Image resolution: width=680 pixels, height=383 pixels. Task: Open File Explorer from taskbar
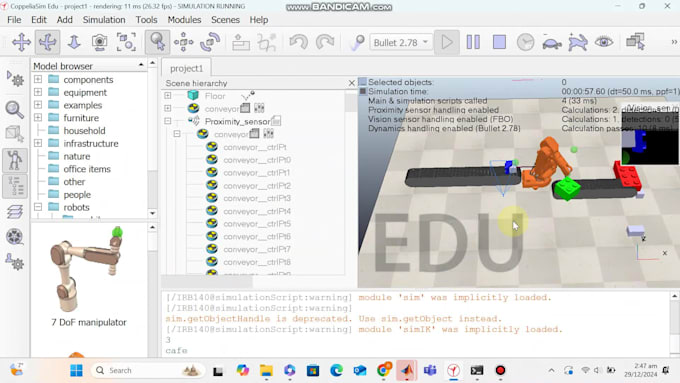pyautogui.click(x=266, y=370)
